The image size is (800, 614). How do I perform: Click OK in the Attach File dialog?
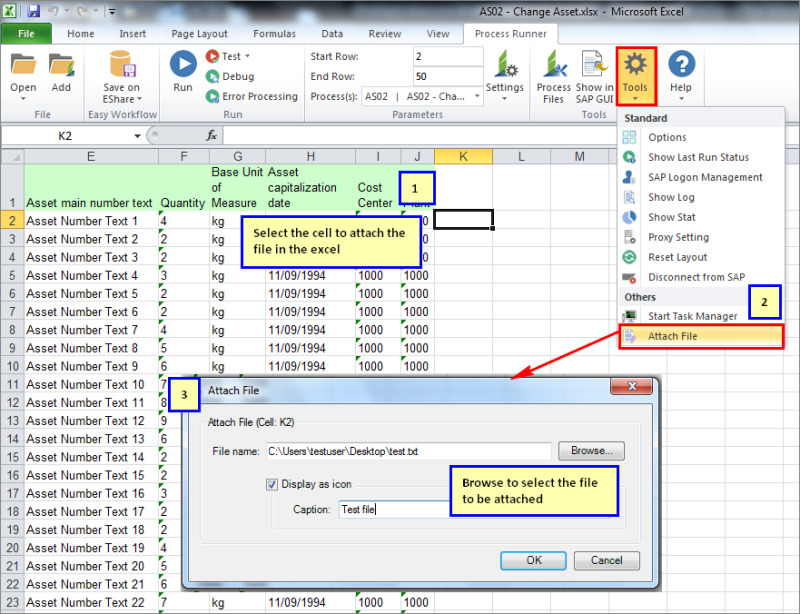point(534,560)
